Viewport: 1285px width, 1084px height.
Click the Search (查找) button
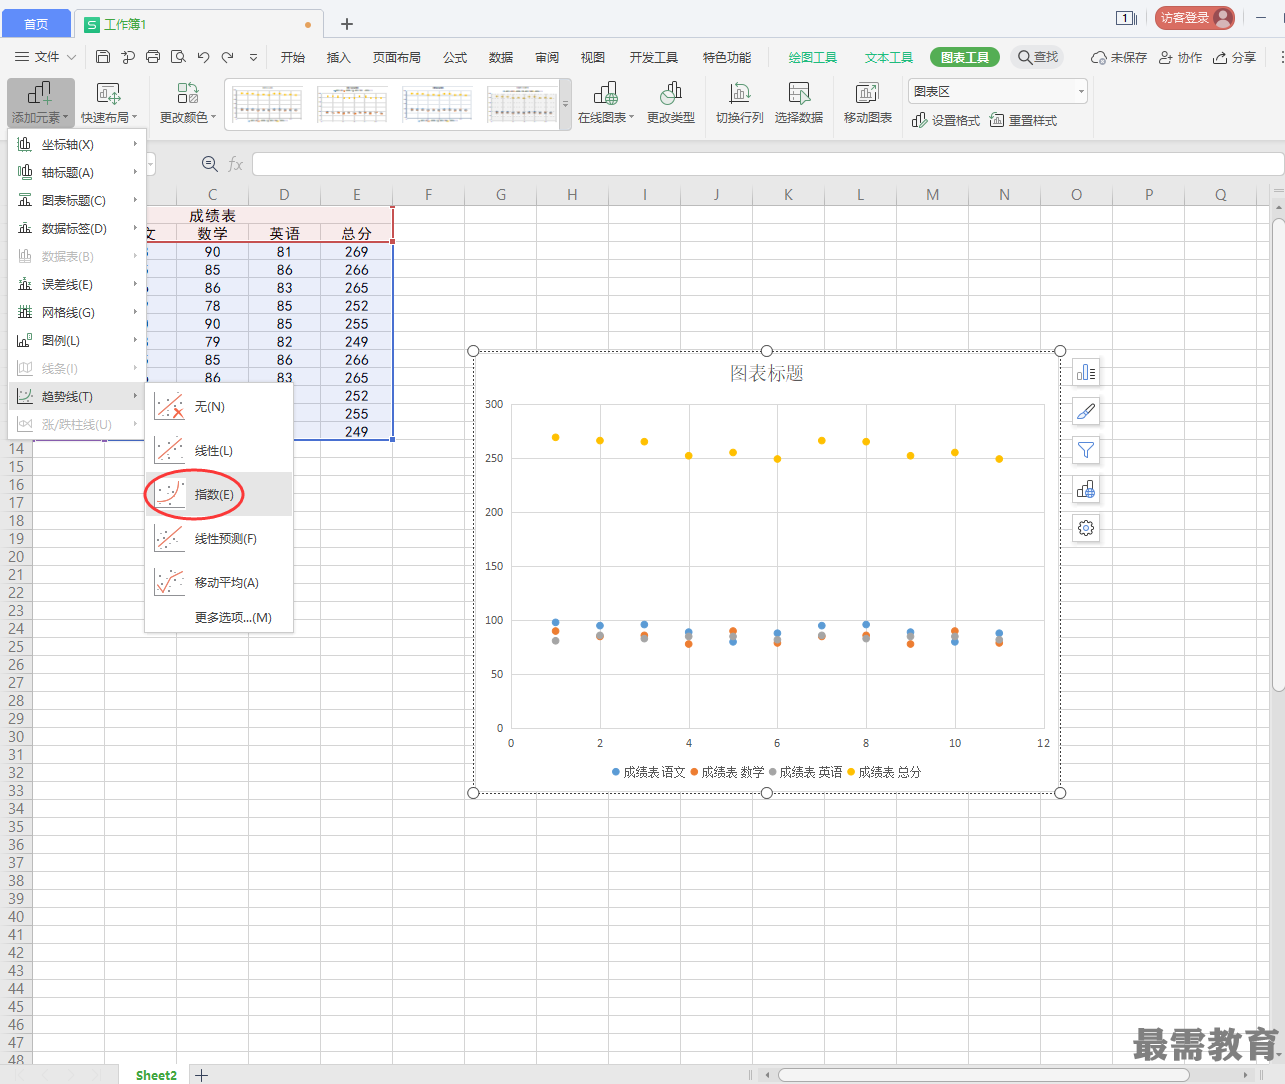point(1037,57)
